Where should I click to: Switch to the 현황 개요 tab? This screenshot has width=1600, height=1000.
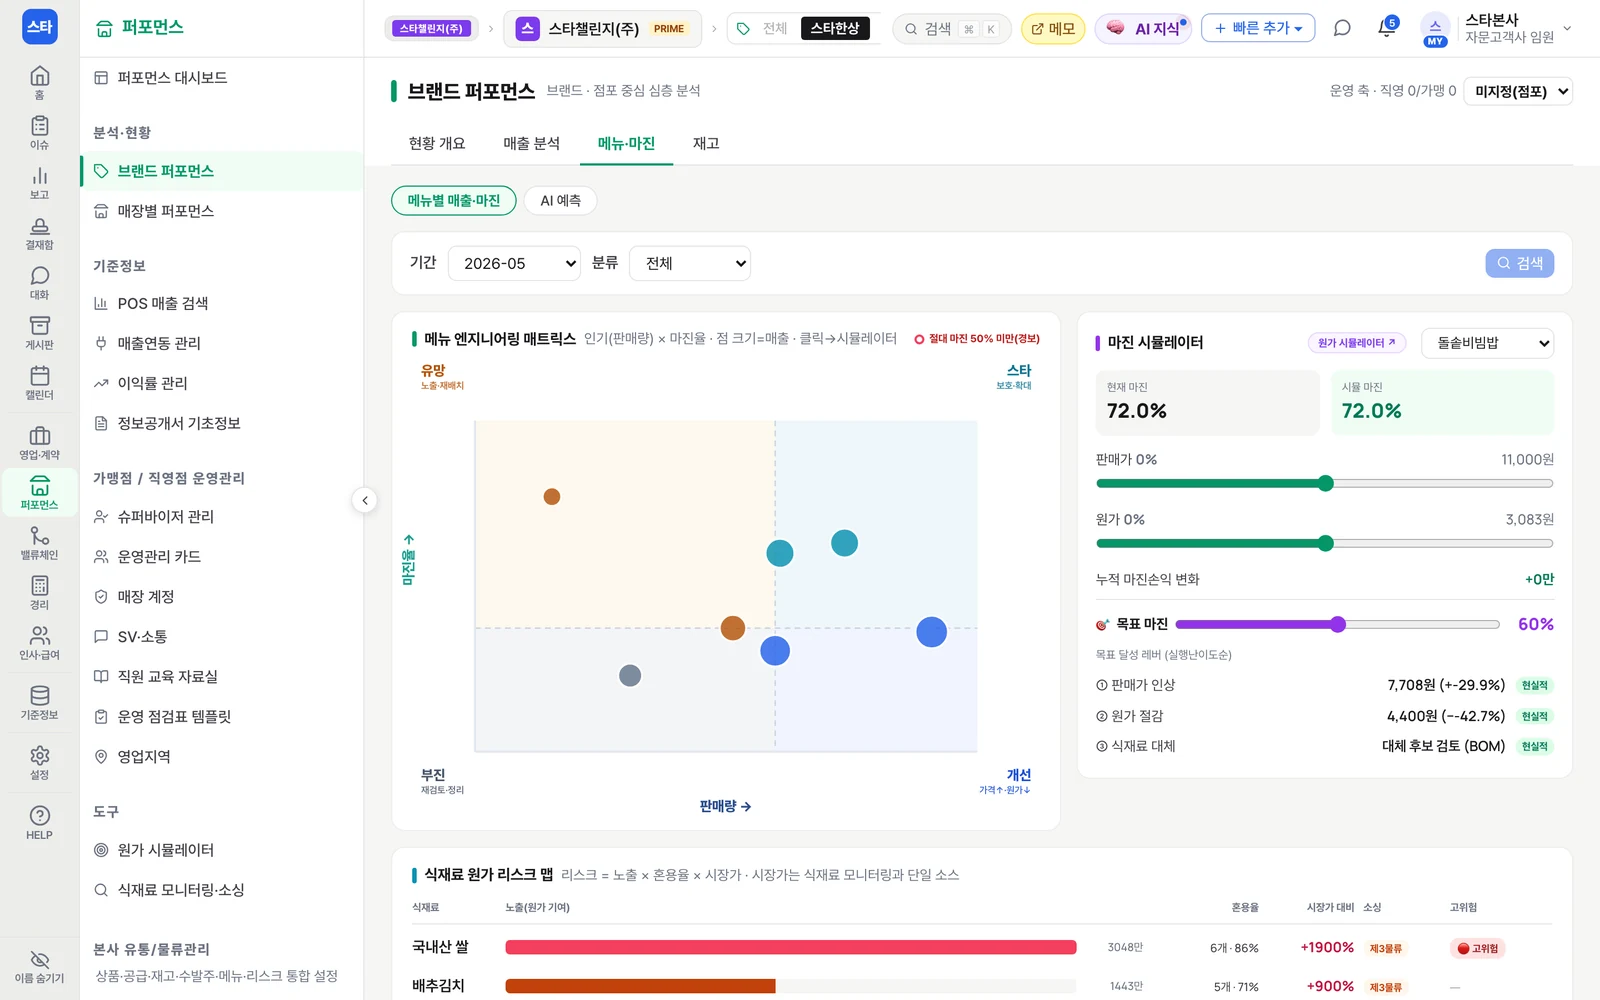tap(437, 143)
